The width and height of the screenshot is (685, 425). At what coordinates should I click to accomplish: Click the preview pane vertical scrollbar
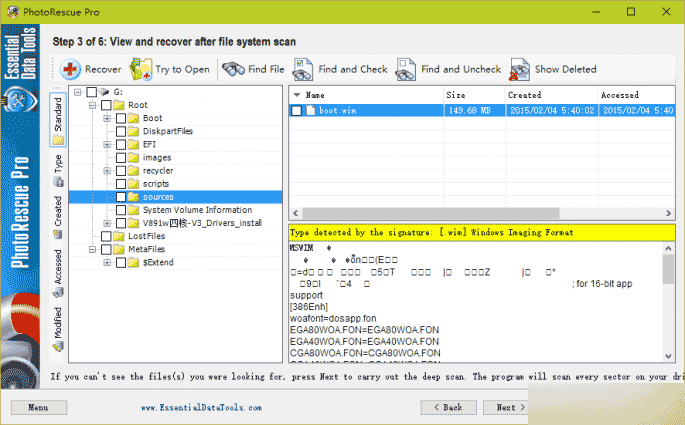coord(668,269)
